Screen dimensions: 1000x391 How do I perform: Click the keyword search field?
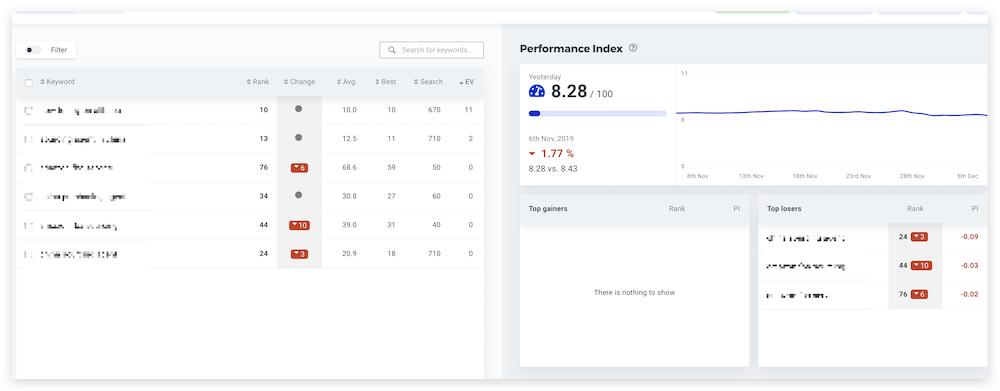click(x=431, y=50)
